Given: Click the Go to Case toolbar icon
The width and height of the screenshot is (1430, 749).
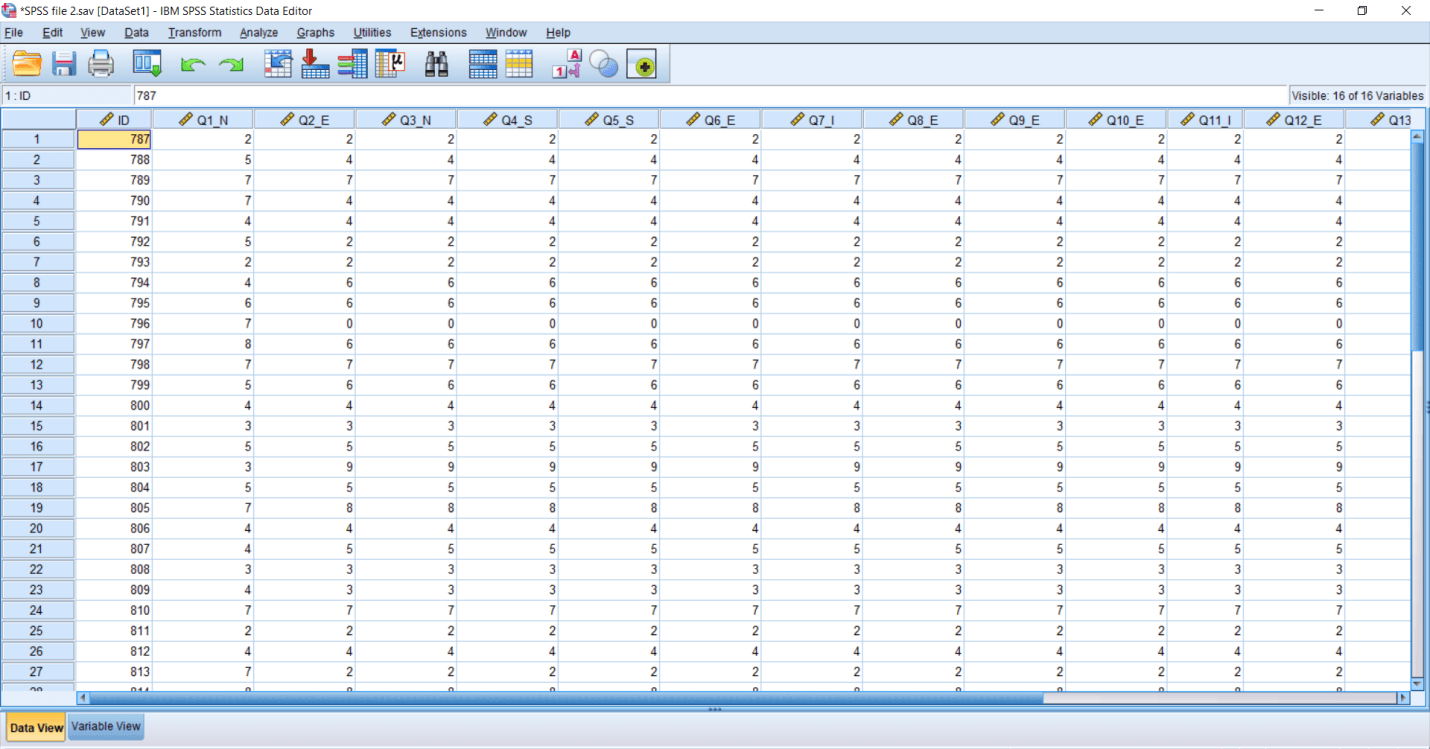Looking at the screenshot, I should pos(277,63).
